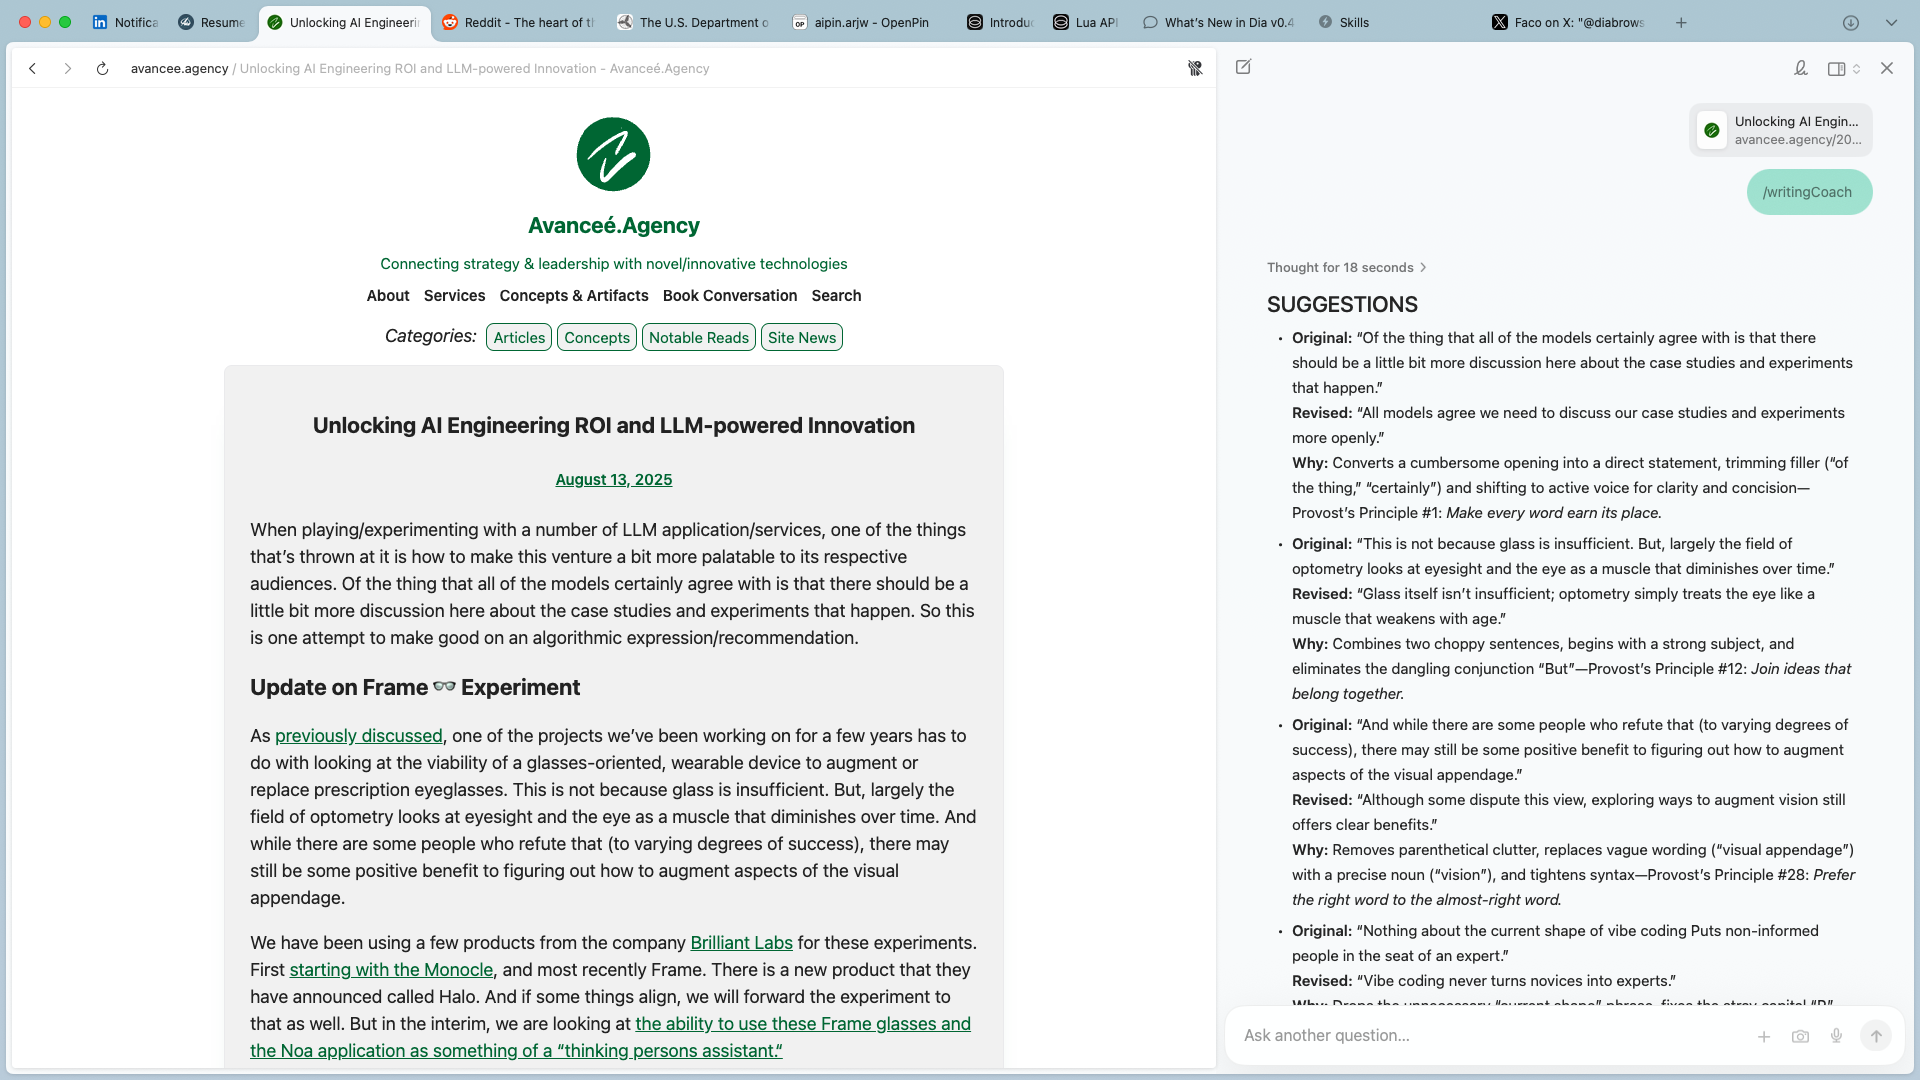This screenshot has height=1080, width=1920.
Task: Filter by Concepts category
Action: (x=597, y=337)
